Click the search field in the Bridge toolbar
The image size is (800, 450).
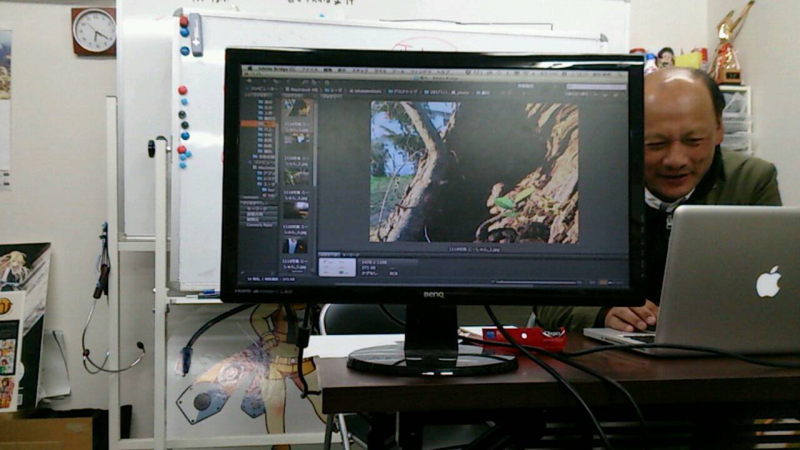pos(596,87)
